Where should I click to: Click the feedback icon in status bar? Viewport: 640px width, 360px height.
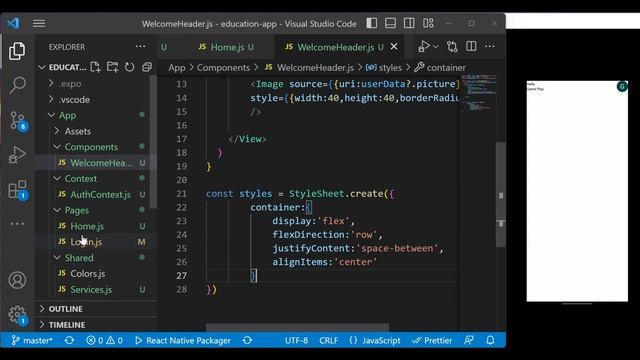coord(469,340)
